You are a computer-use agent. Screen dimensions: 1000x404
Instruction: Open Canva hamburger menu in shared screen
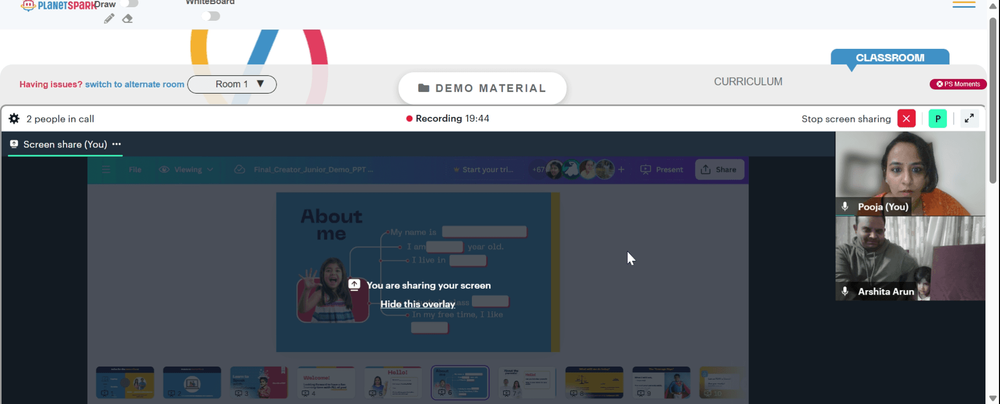[x=107, y=170]
